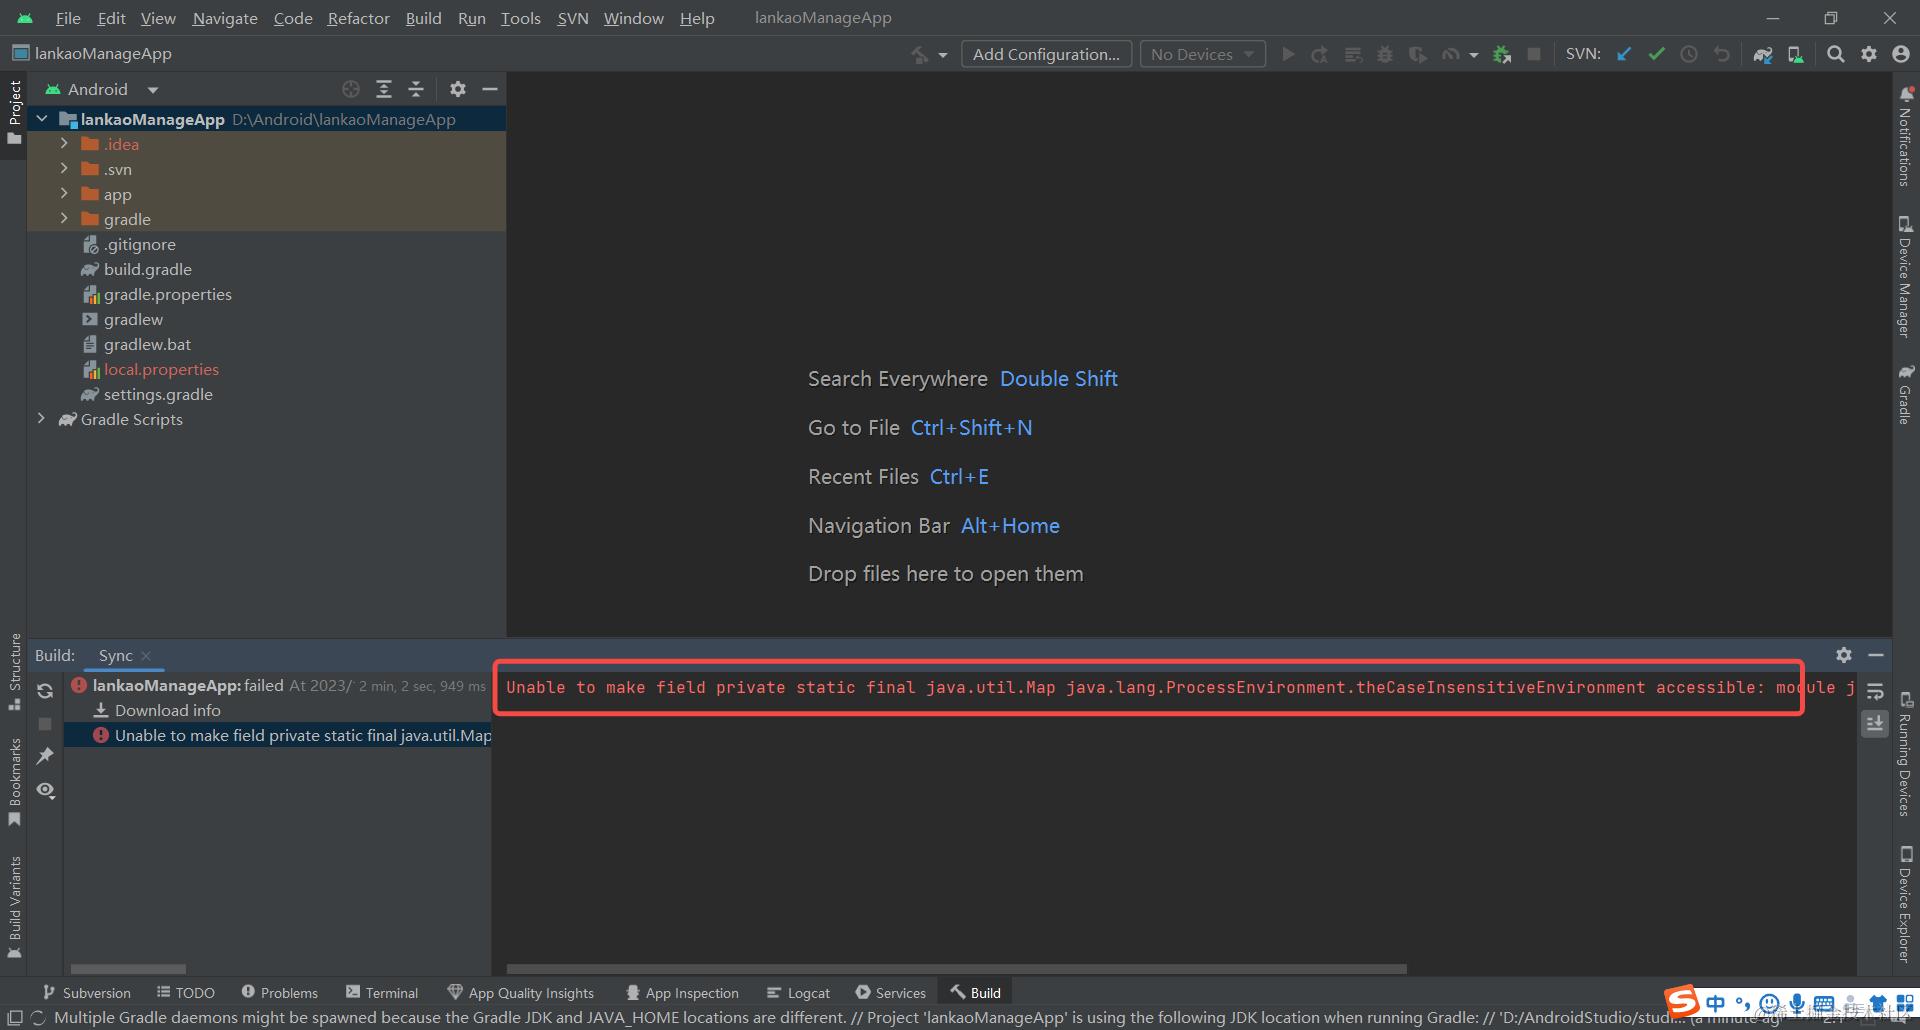The width and height of the screenshot is (1920, 1030).
Task: Click the Debug app bug icon
Action: 1385,55
